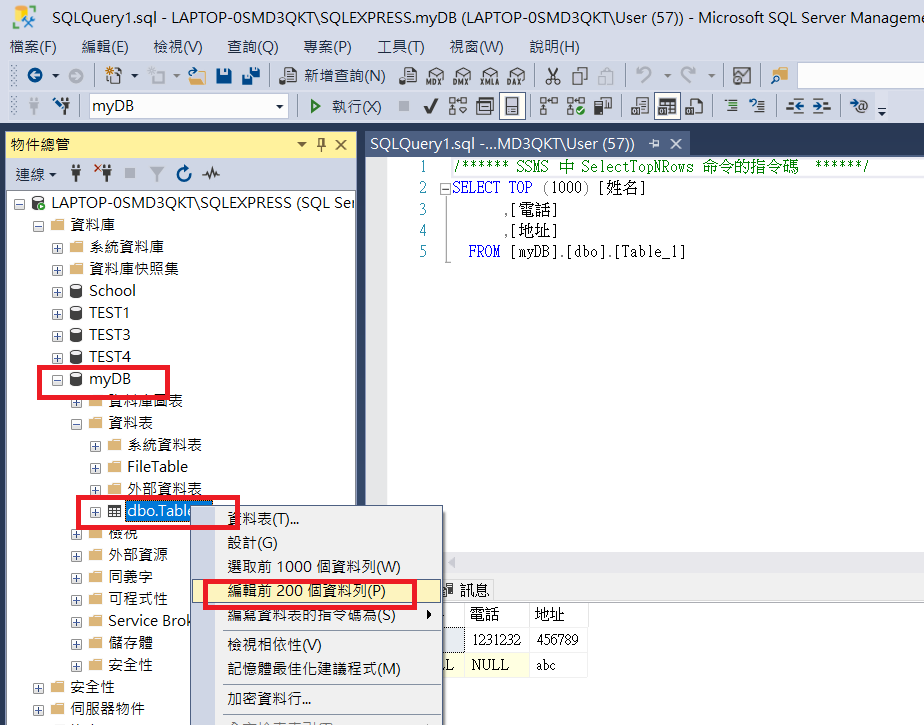Click the Results to Text icon
Viewport: 924px width, 725px height.
click(639, 107)
